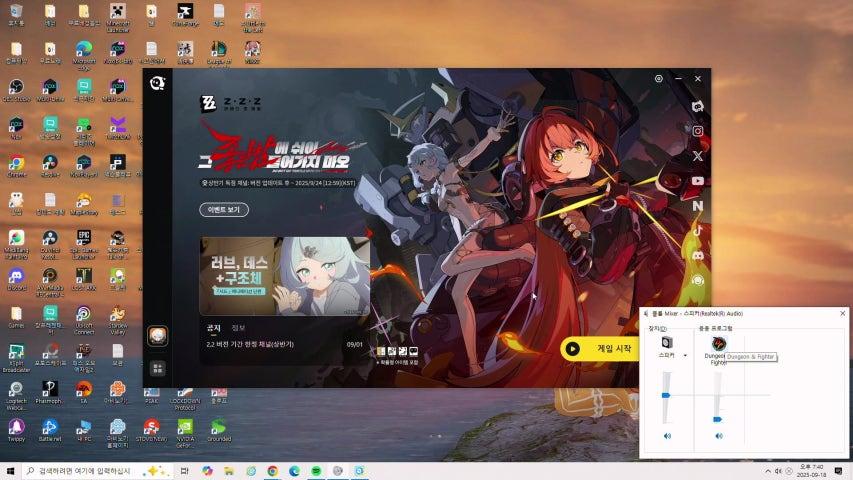Show hidden system tray icons

click(768, 471)
